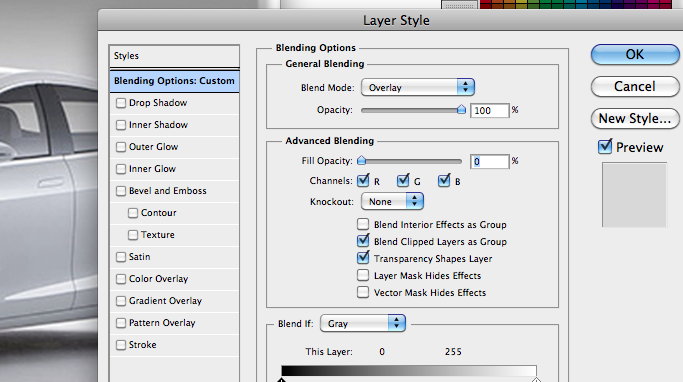Click the Drop Shadow label
Image resolution: width=683 pixels, height=382 pixels.
click(x=158, y=103)
